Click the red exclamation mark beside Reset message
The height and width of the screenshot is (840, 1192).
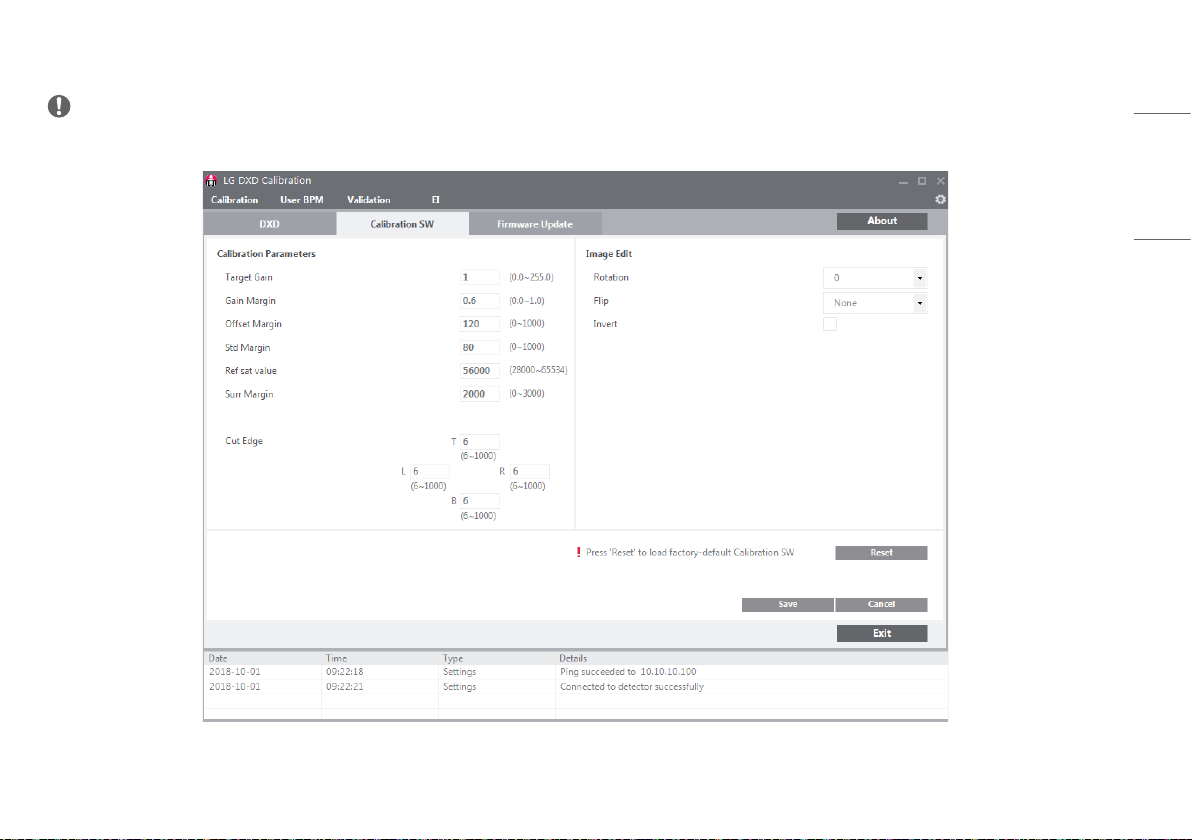click(579, 553)
